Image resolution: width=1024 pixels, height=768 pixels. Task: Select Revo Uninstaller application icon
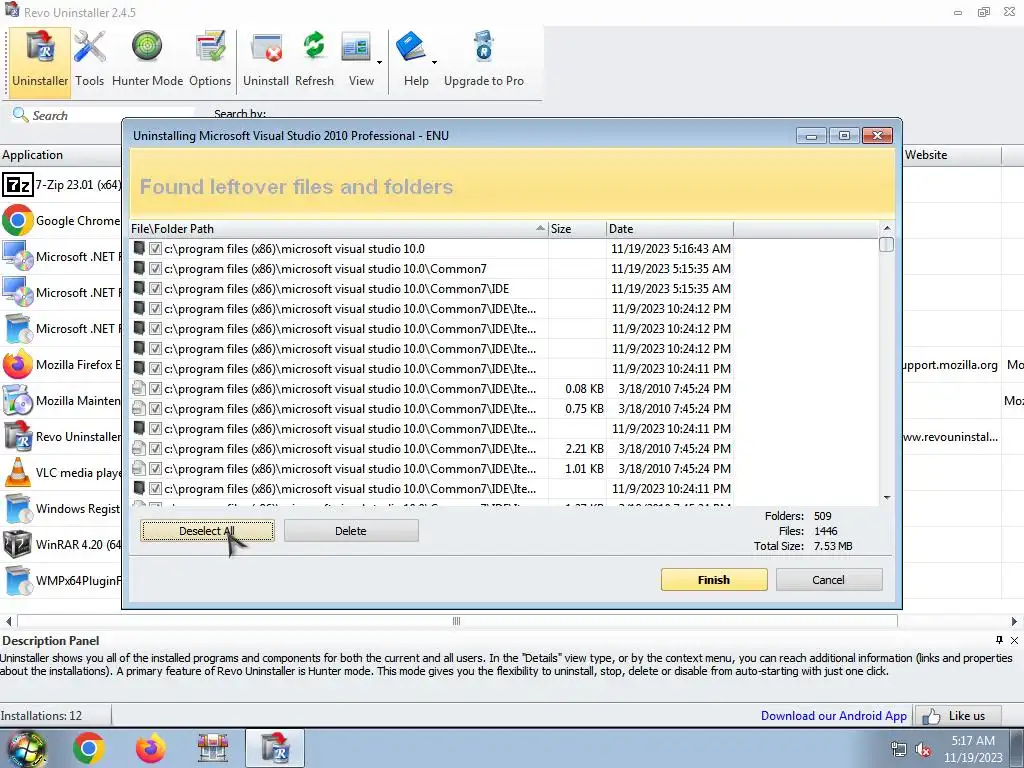[x=17, y=436]
